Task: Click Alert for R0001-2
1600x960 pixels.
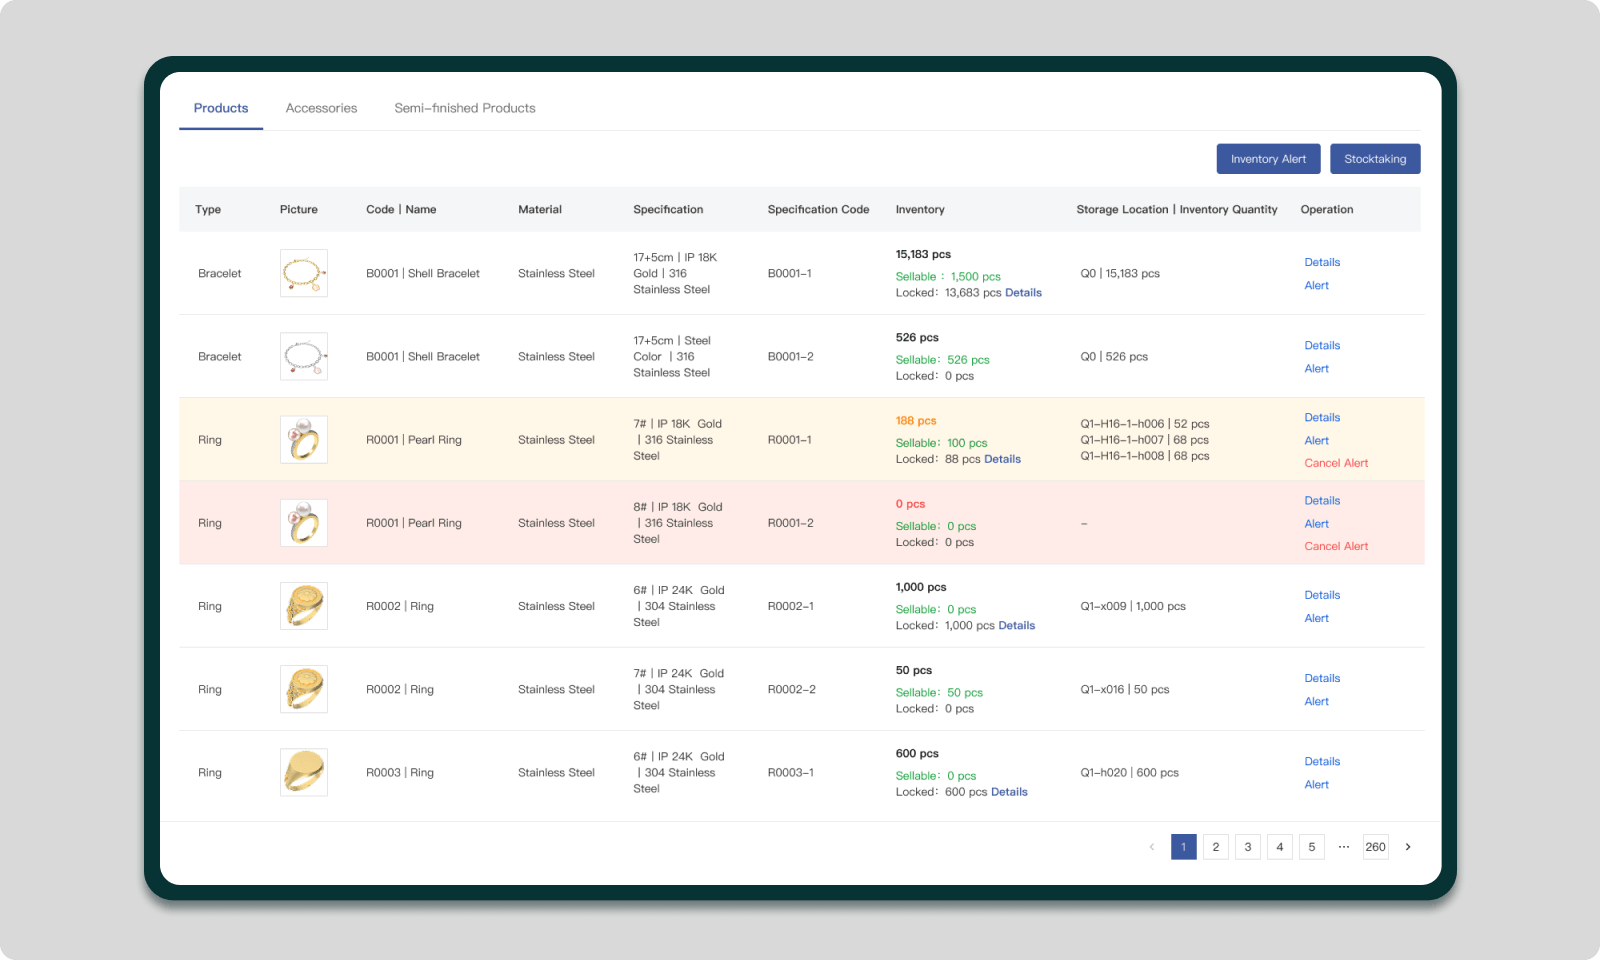Action: (1316, 523)
